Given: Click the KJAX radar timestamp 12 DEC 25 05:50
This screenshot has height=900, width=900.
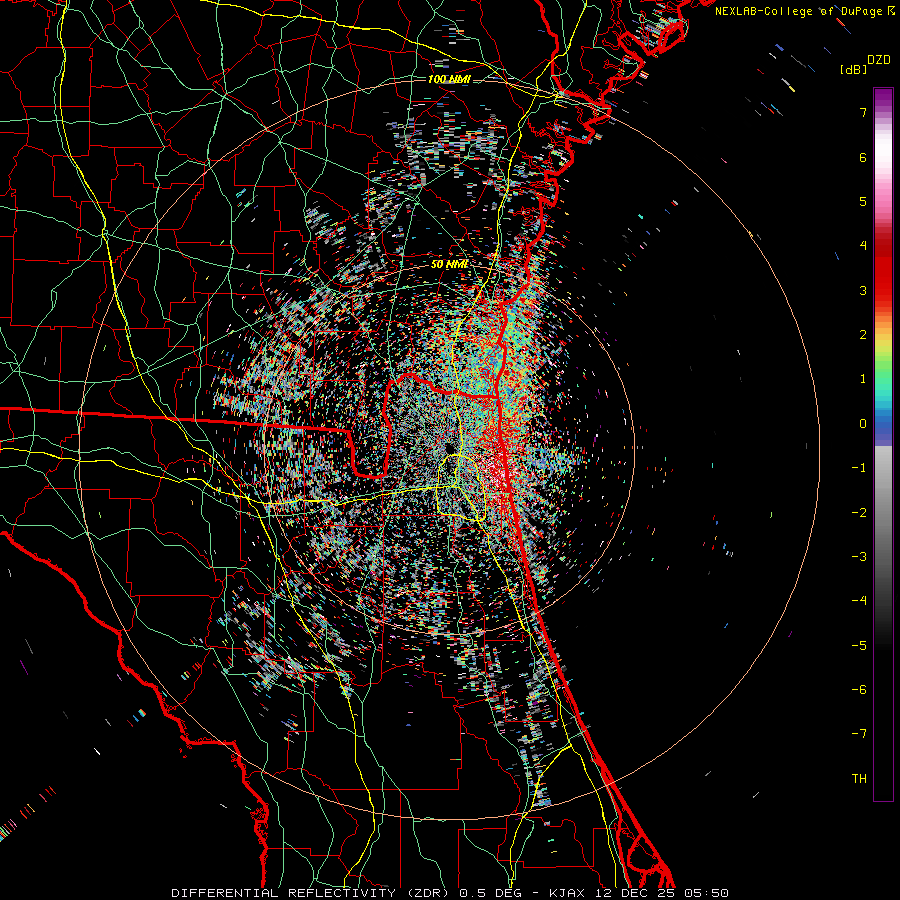Looking at the screenshot, I should 639,893.
